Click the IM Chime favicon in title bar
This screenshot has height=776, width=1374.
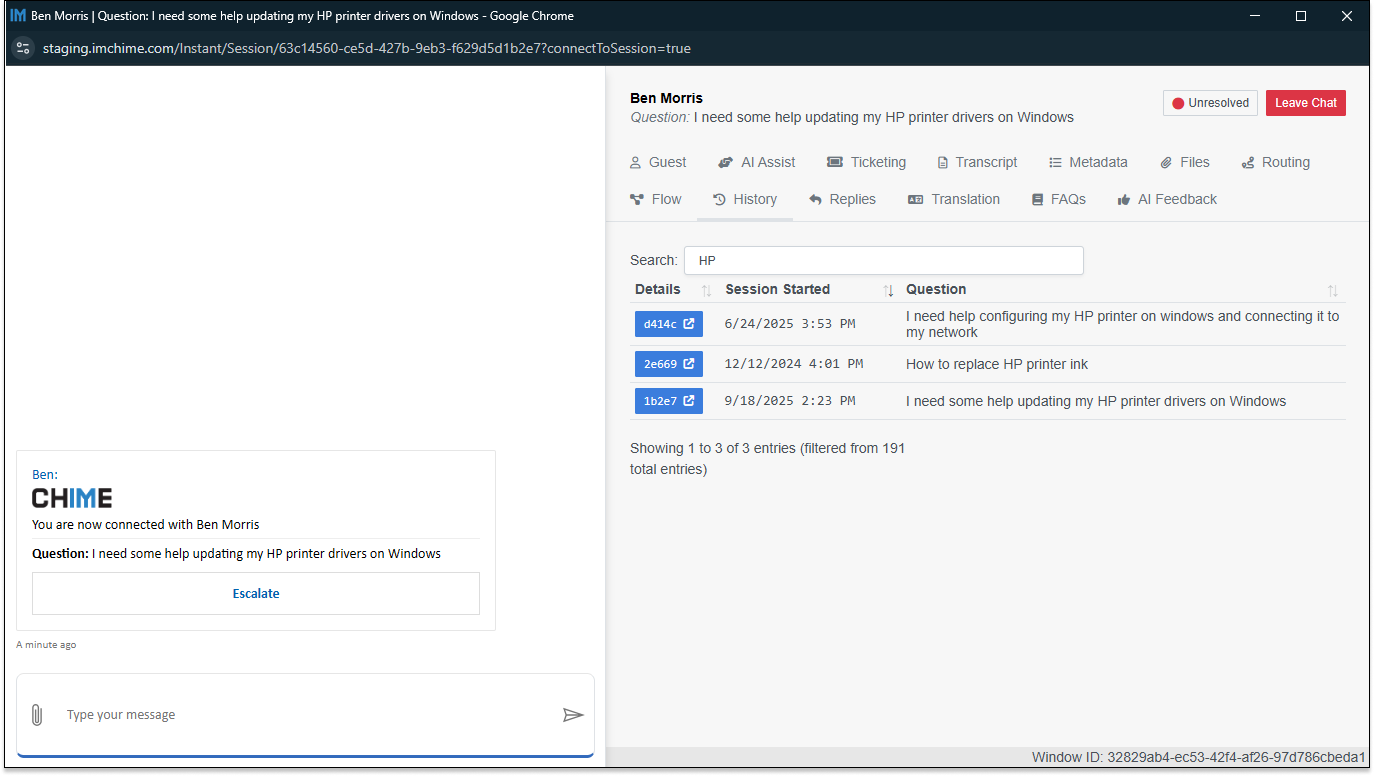pyautogui.click(x=17, y=16)
